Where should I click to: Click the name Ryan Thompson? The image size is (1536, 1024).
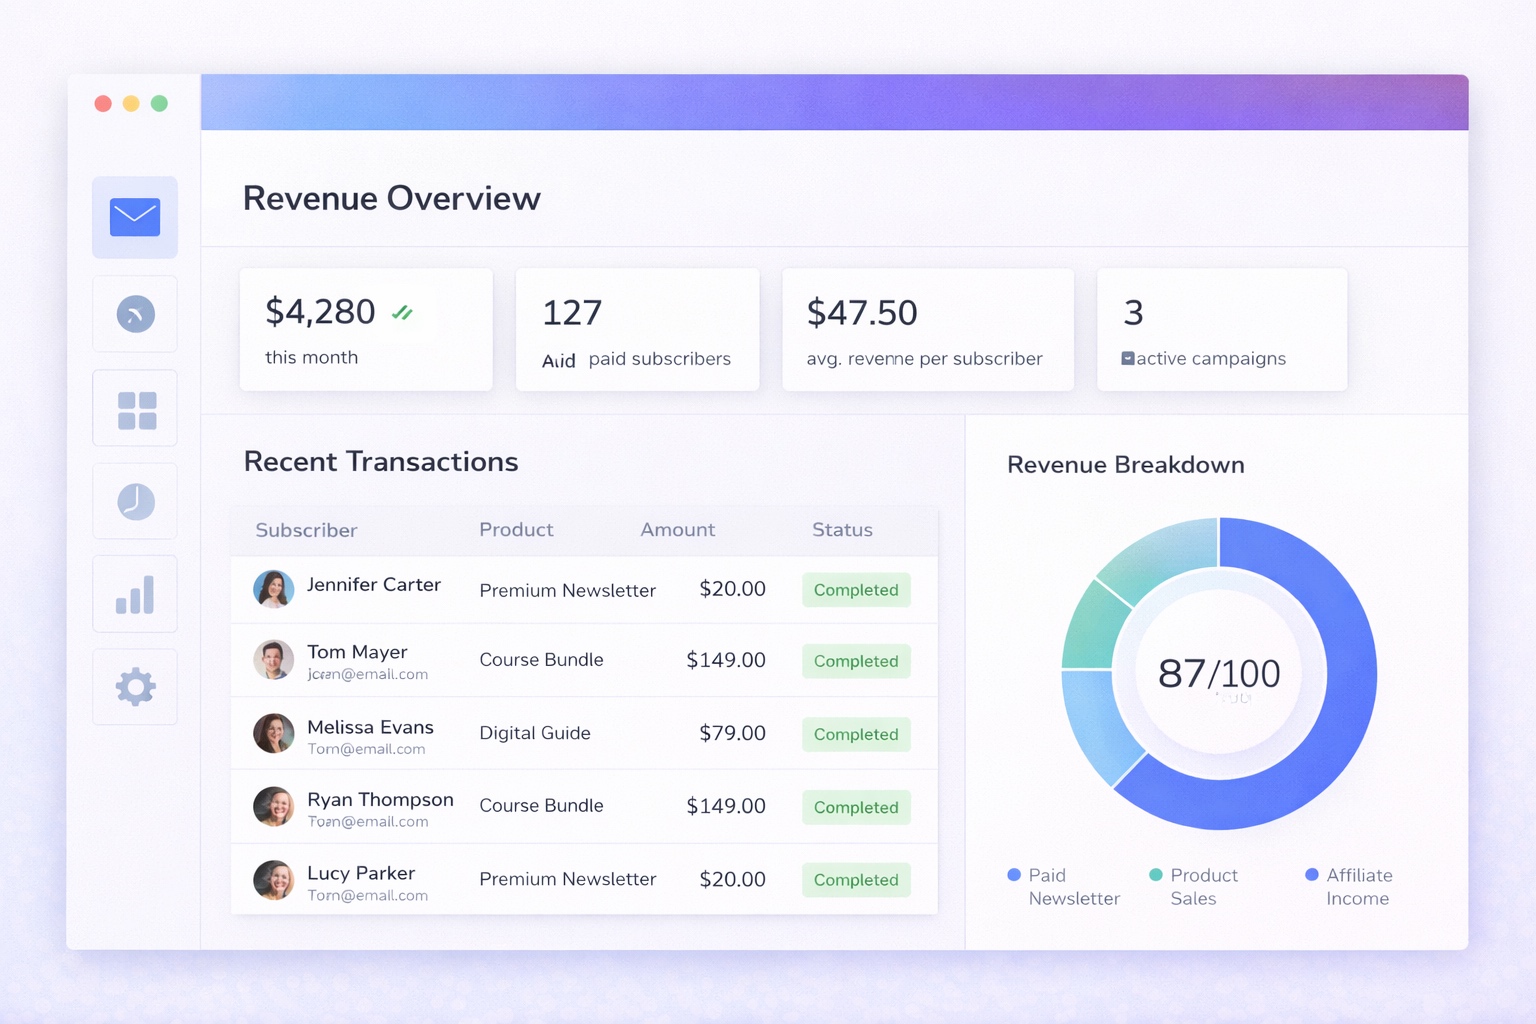[x=380, y=800]
